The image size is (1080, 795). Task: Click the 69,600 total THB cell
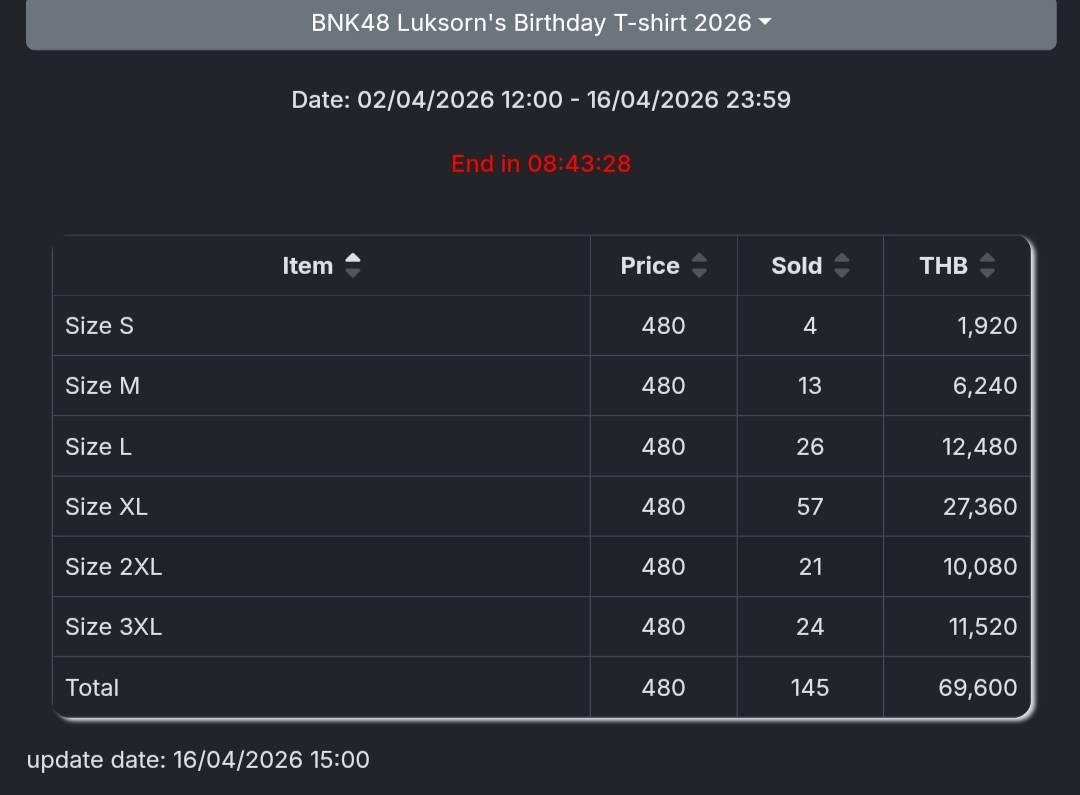978,688
